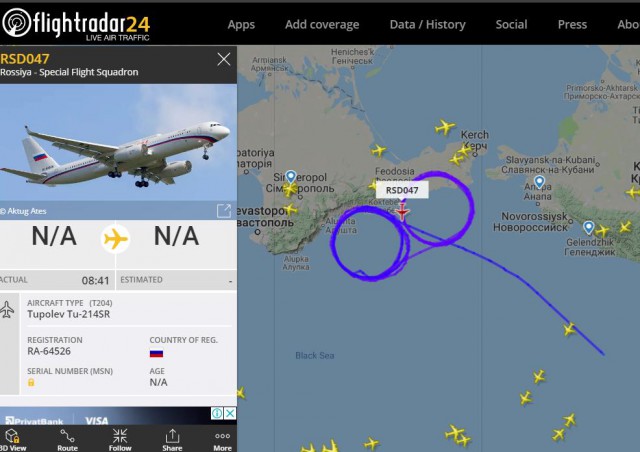Open aircraft photo in external link
The image size is (640, 452).
(x=224, y=211)
